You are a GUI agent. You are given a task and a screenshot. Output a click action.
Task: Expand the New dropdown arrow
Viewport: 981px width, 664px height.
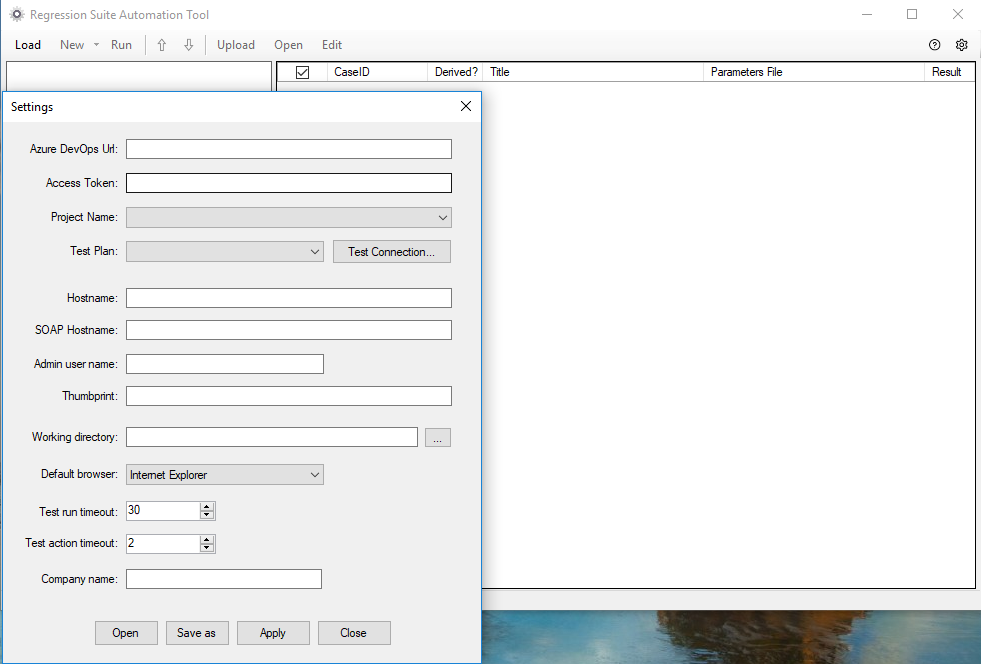click(94, 45)
